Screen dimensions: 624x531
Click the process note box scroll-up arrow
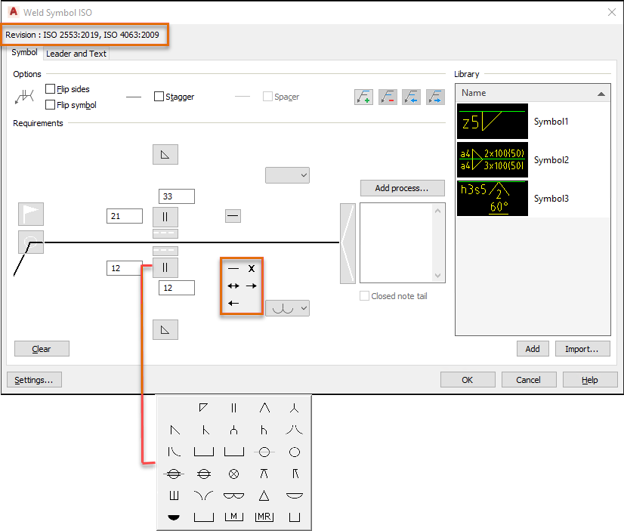(x=438, y=211)
